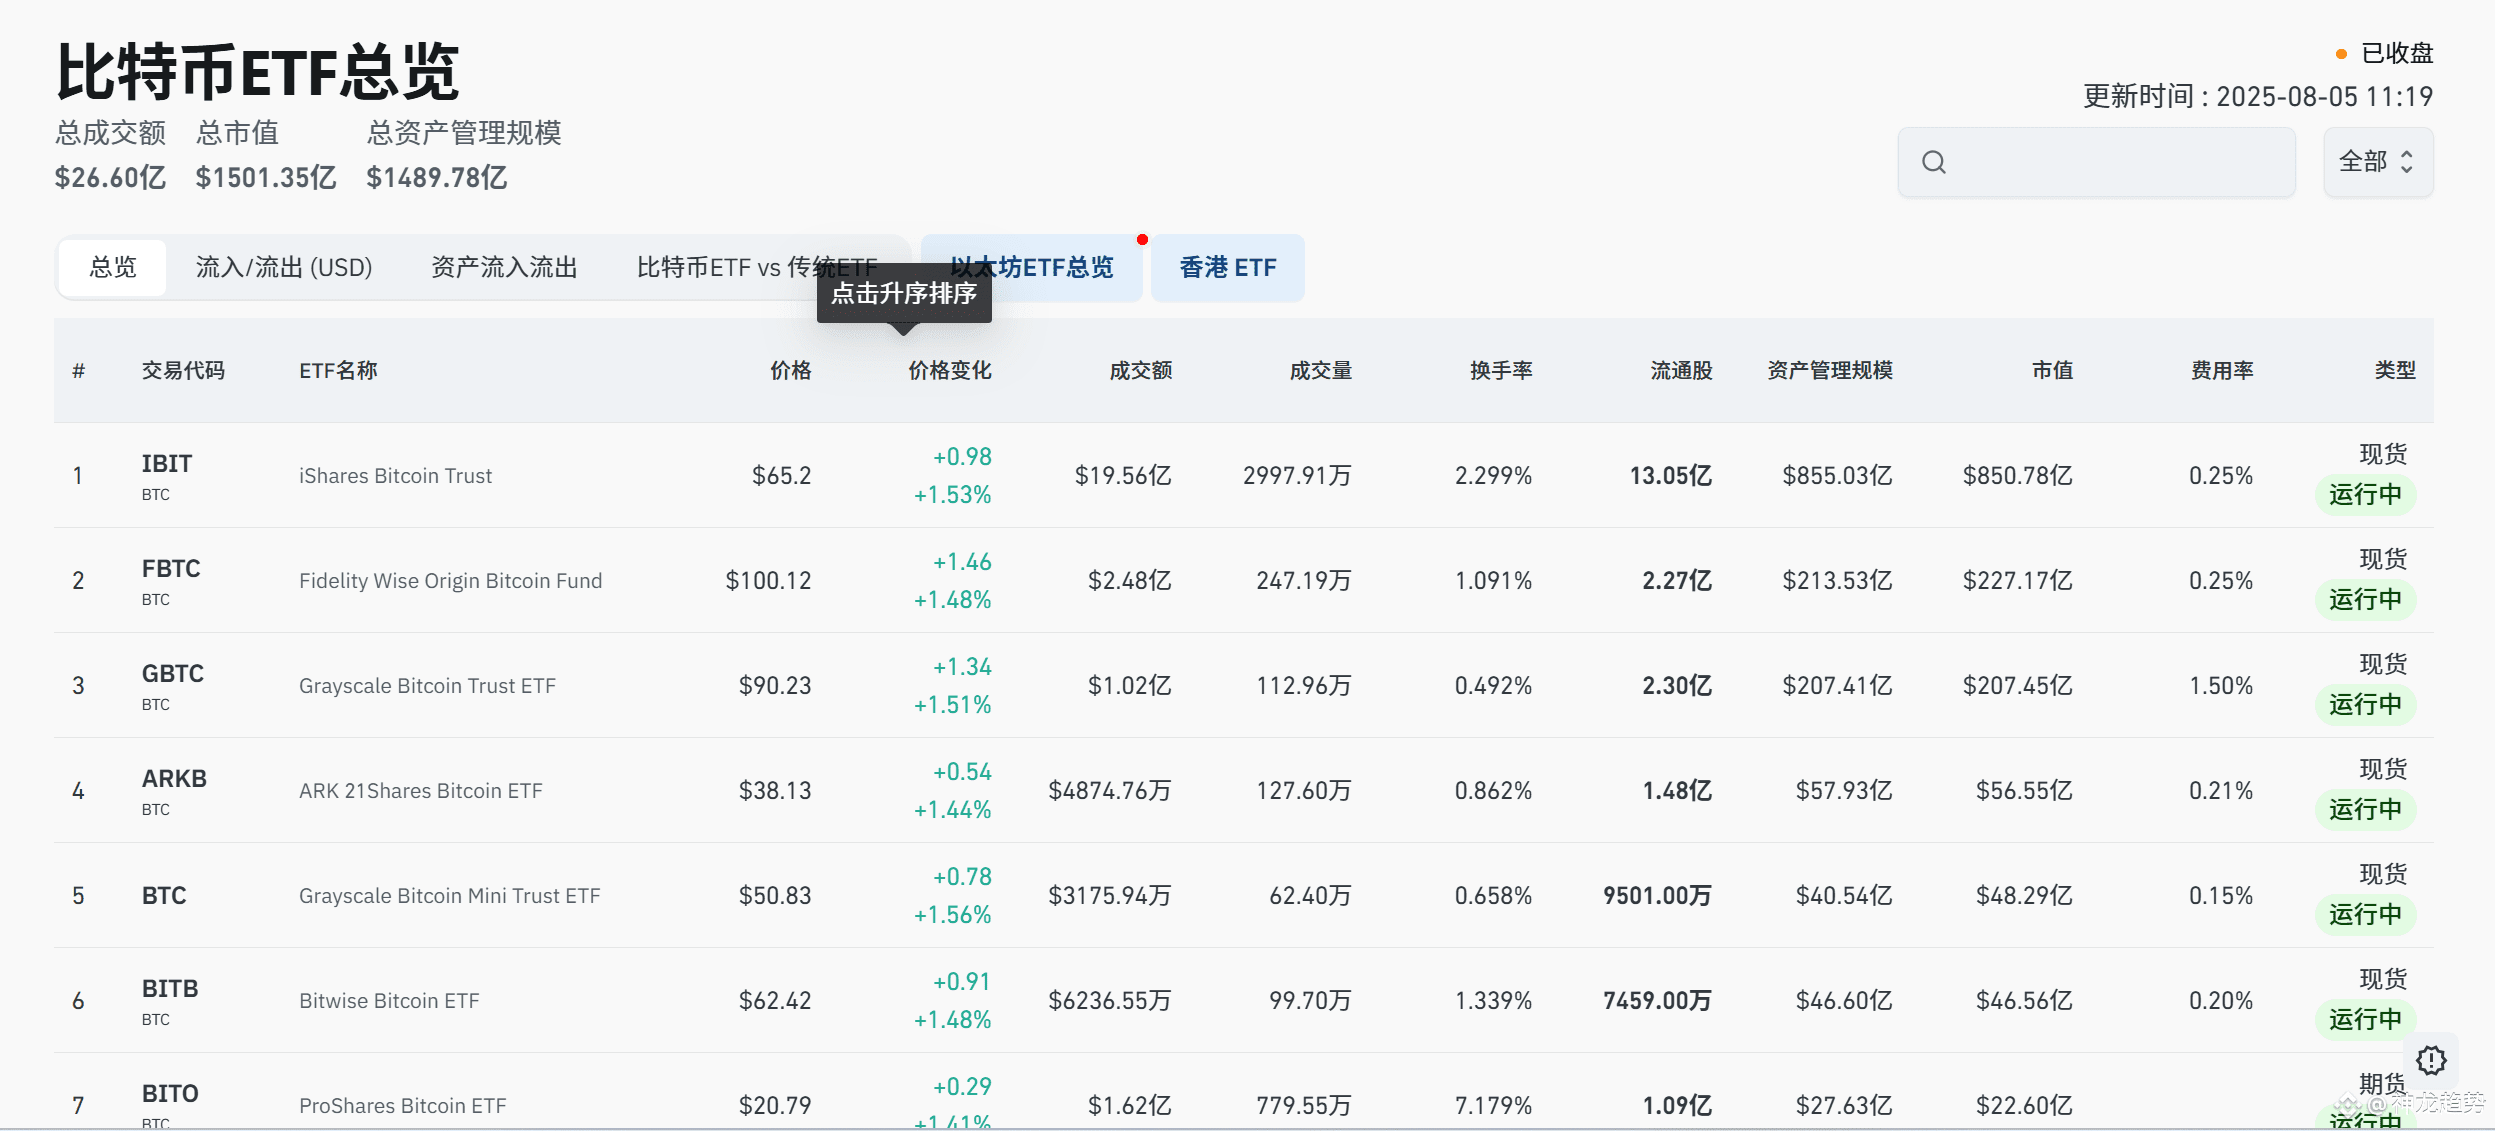
Task: Click GBTC's 1.50% fee rate
Action: (x=2221, y=686)
